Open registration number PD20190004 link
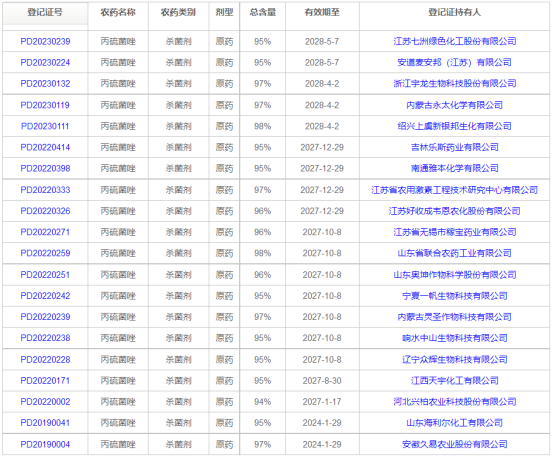The width and height of the screenshot is (554, 458). [45, 445]
